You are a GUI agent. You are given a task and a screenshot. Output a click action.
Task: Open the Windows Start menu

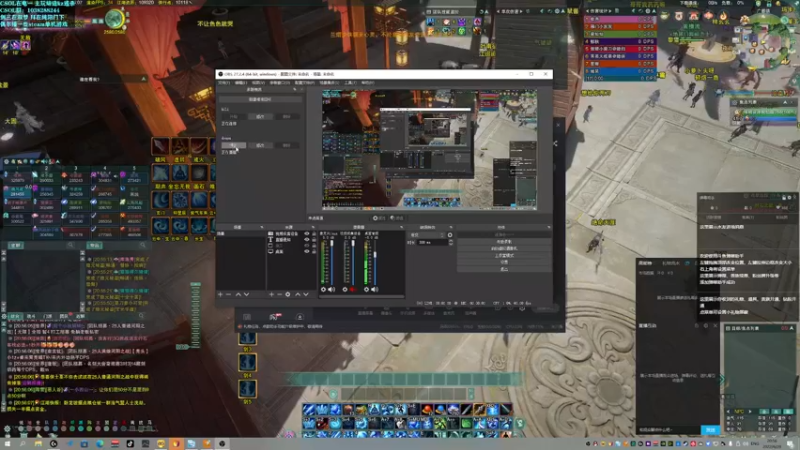7,443
